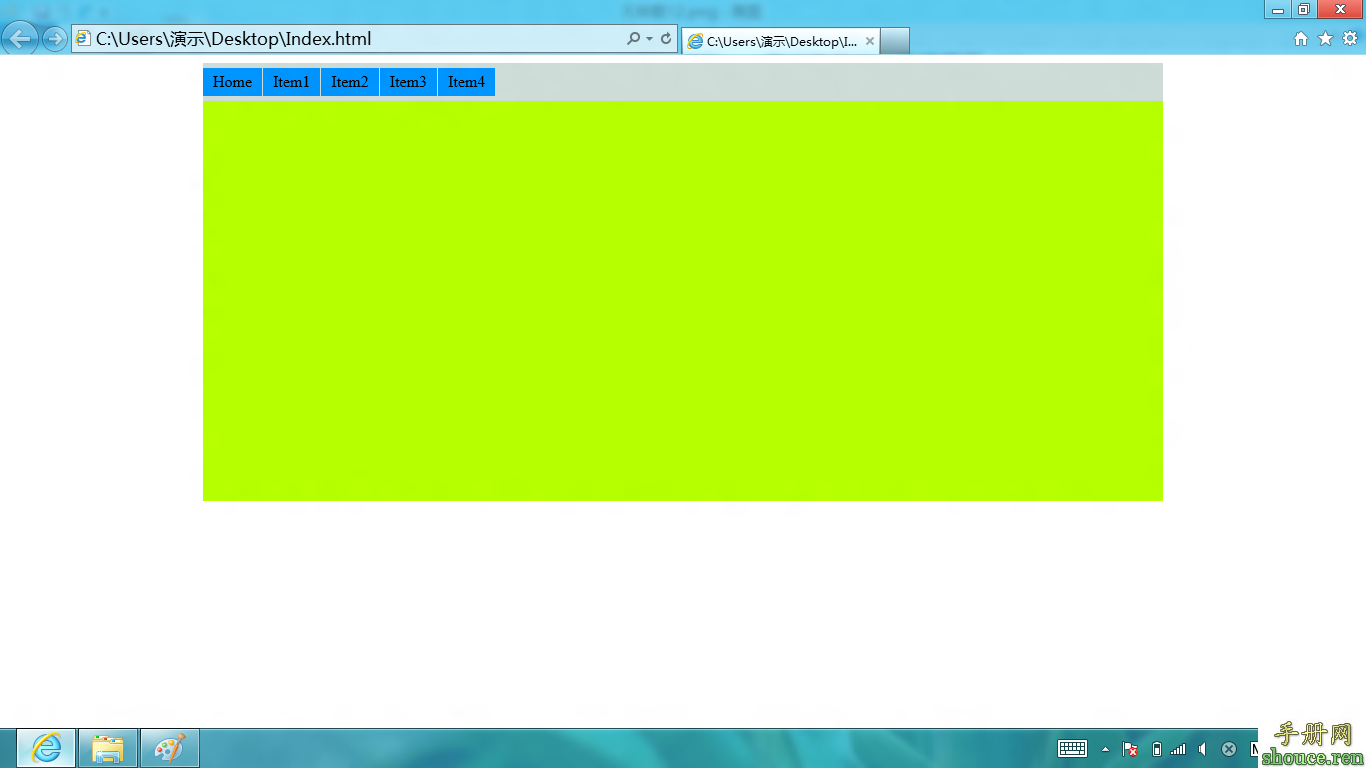Open a new blank tab
The image size is (1366, 768).
[x=895, y=41]
